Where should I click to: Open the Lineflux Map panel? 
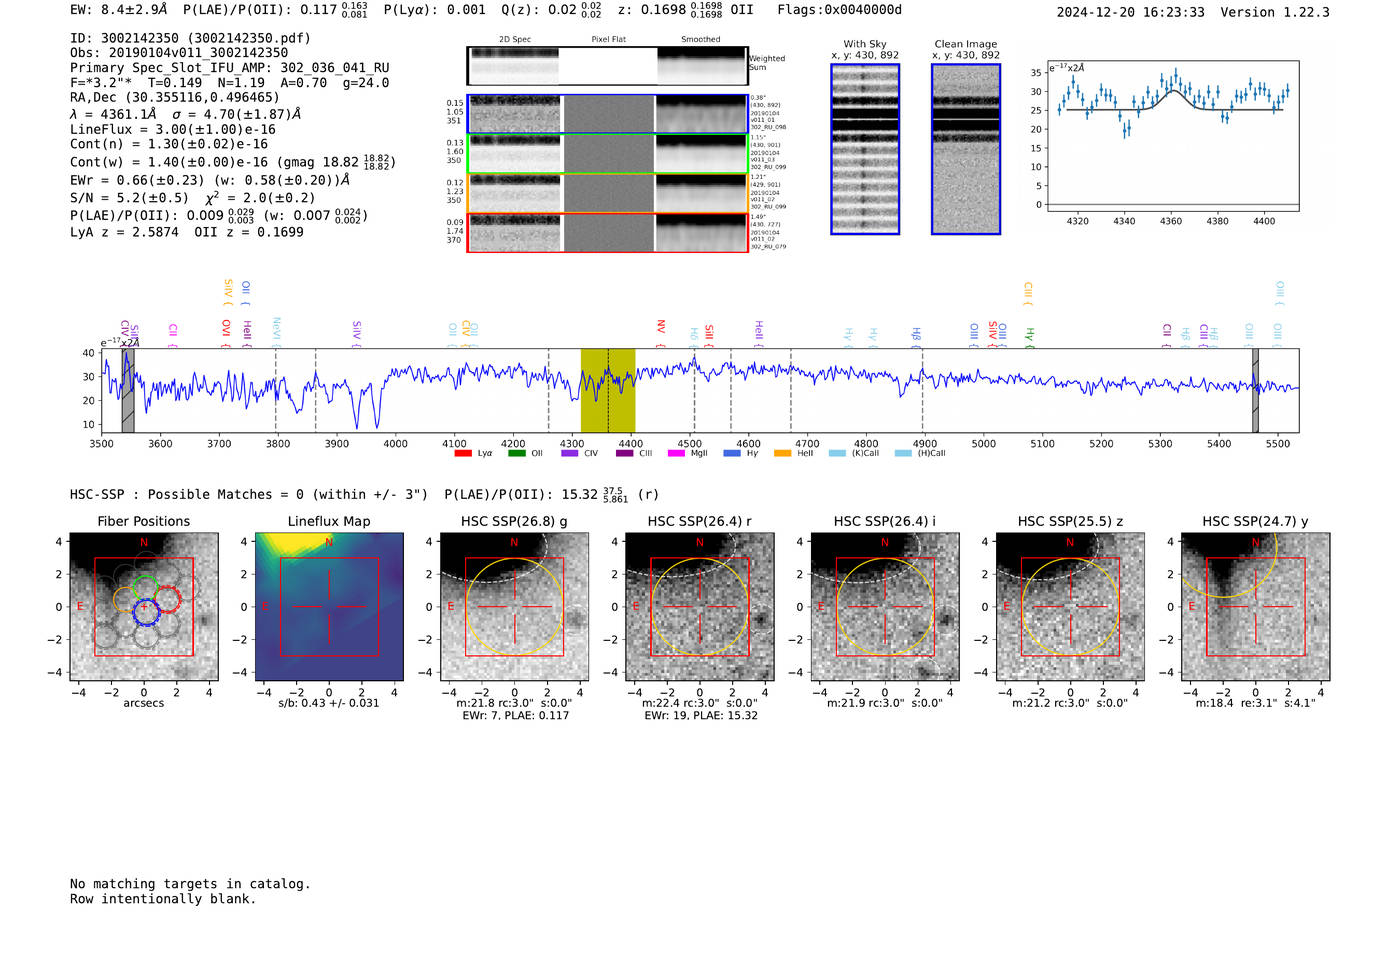pyautogui.click(x=329, y=607)
